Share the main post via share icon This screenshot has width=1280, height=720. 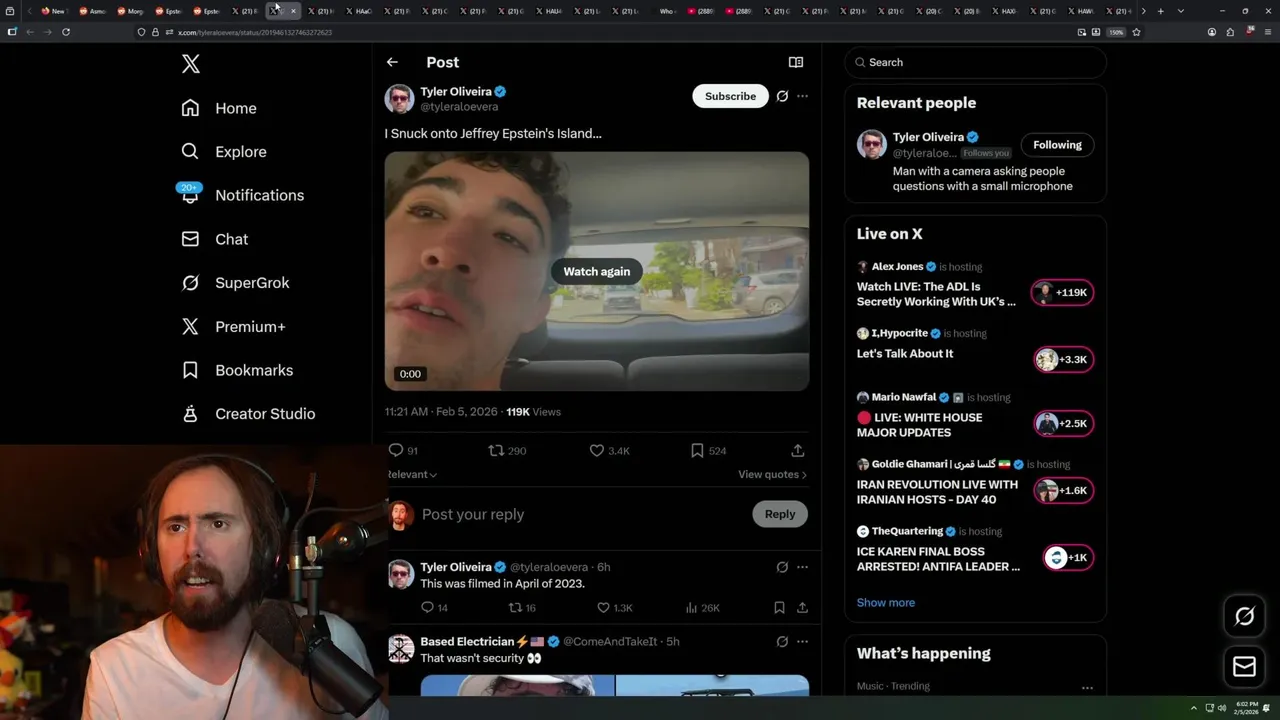pyautogui.click(x=798, y=451)
